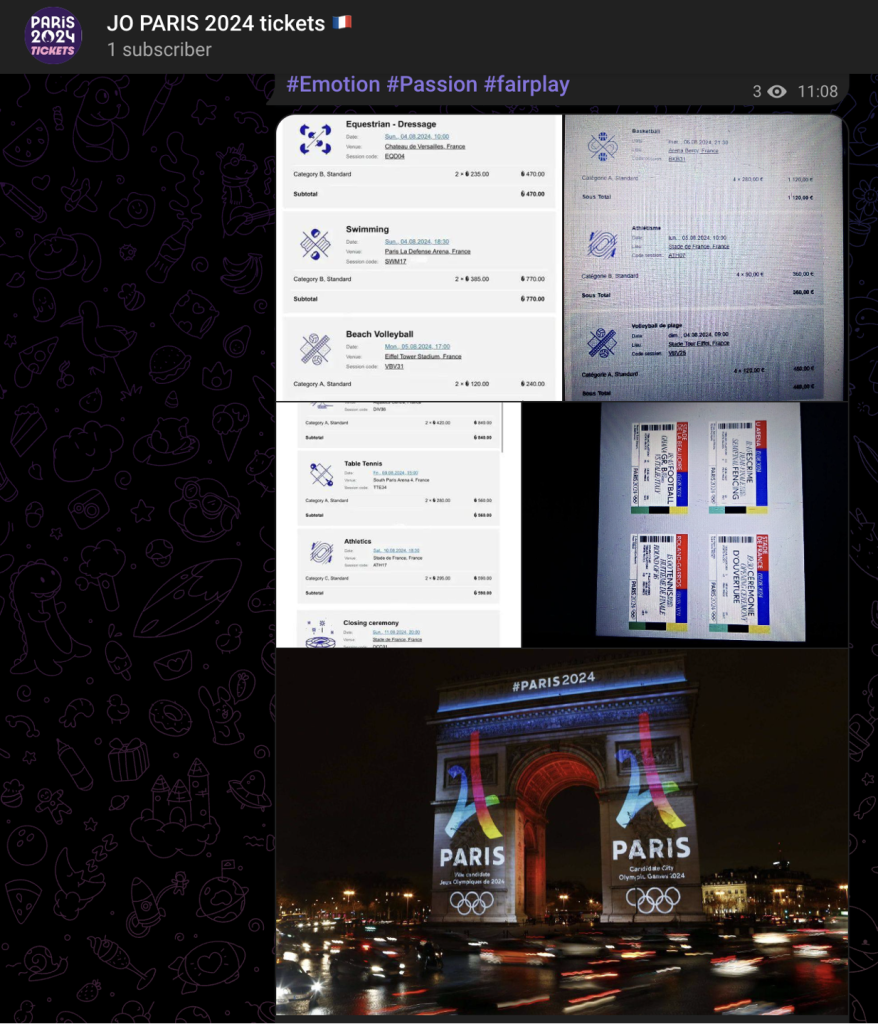Click the Swimming date link

pos(417,241)
